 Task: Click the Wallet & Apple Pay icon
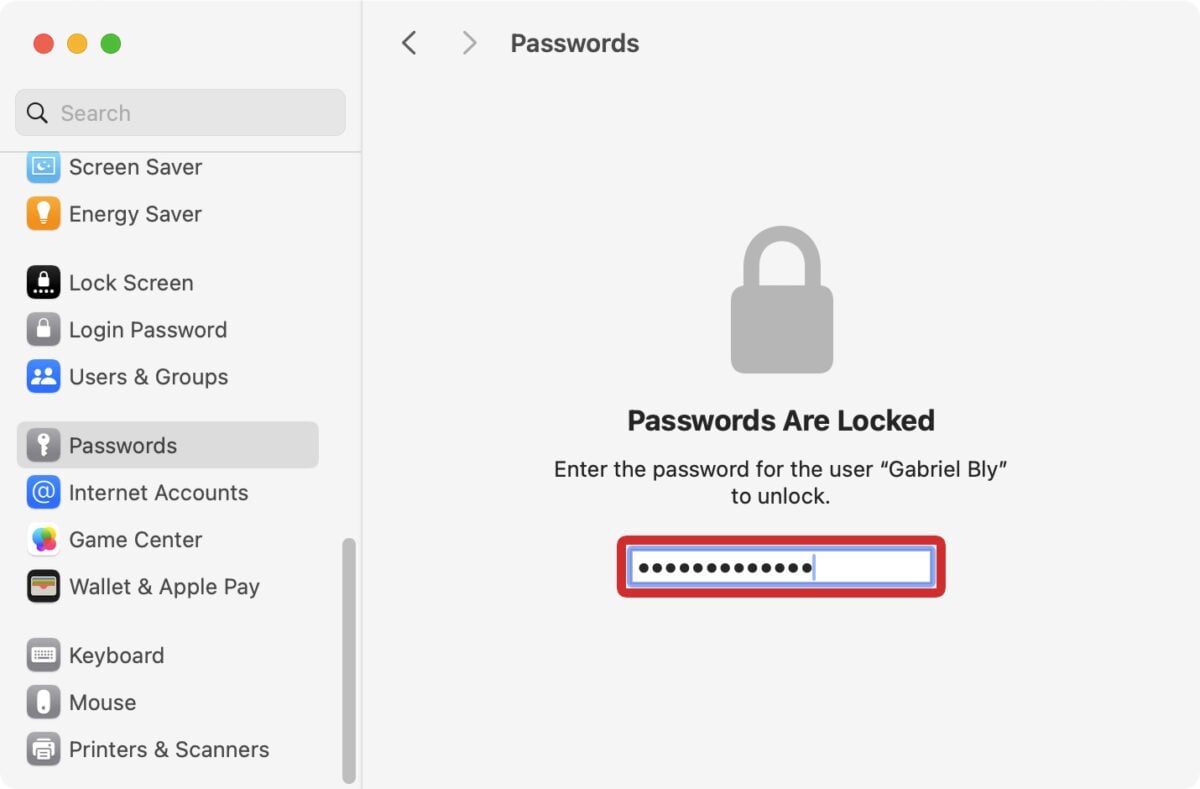click(x=43, y=587)
